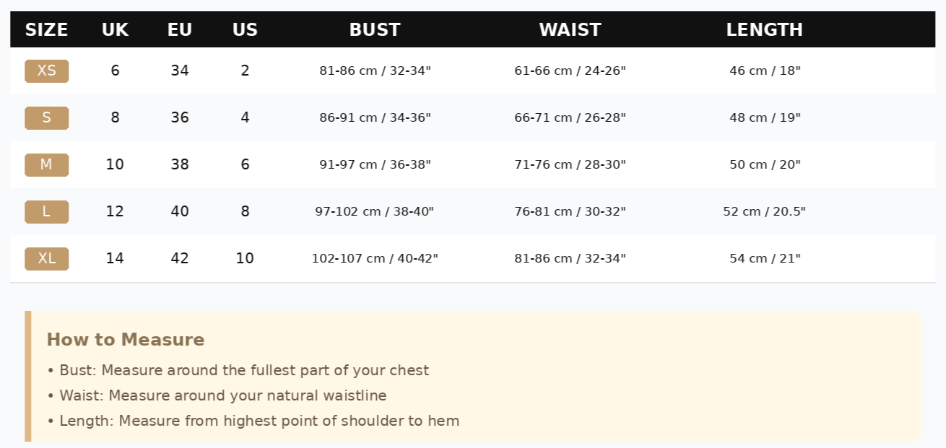Click the How to Measure heading

pos(125,340)
